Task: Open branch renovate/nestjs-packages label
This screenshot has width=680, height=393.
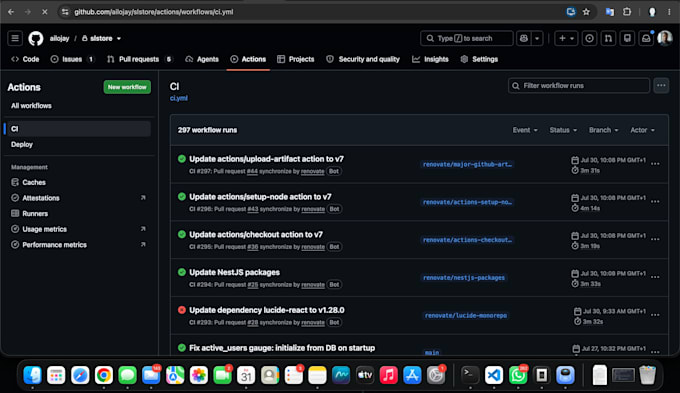Action: pos(464,278)
